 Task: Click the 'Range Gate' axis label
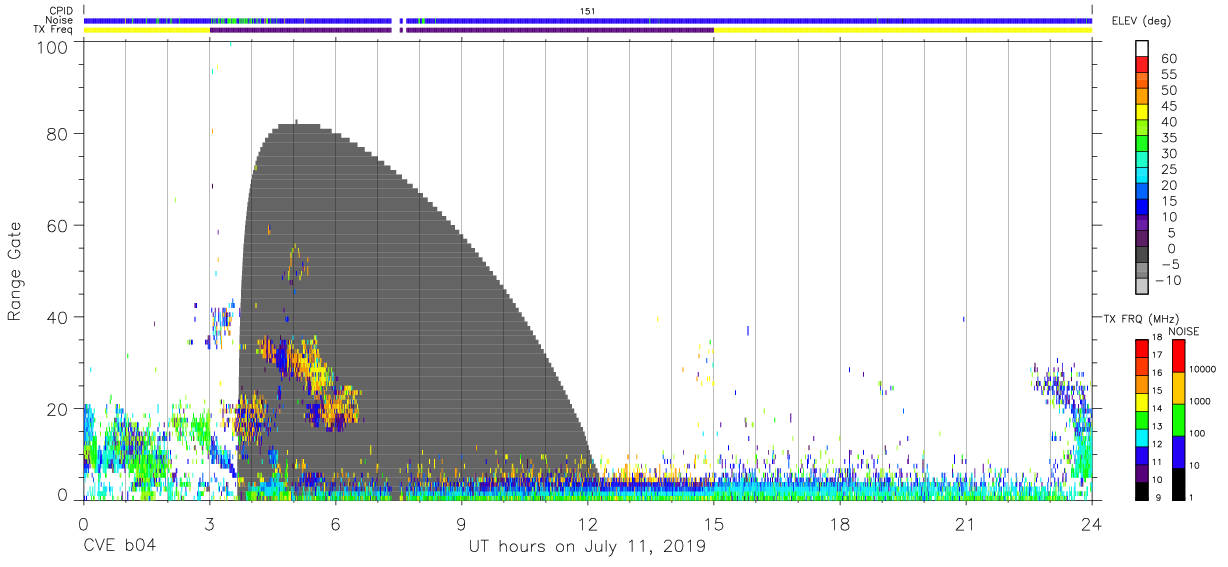tap(15, 270)
